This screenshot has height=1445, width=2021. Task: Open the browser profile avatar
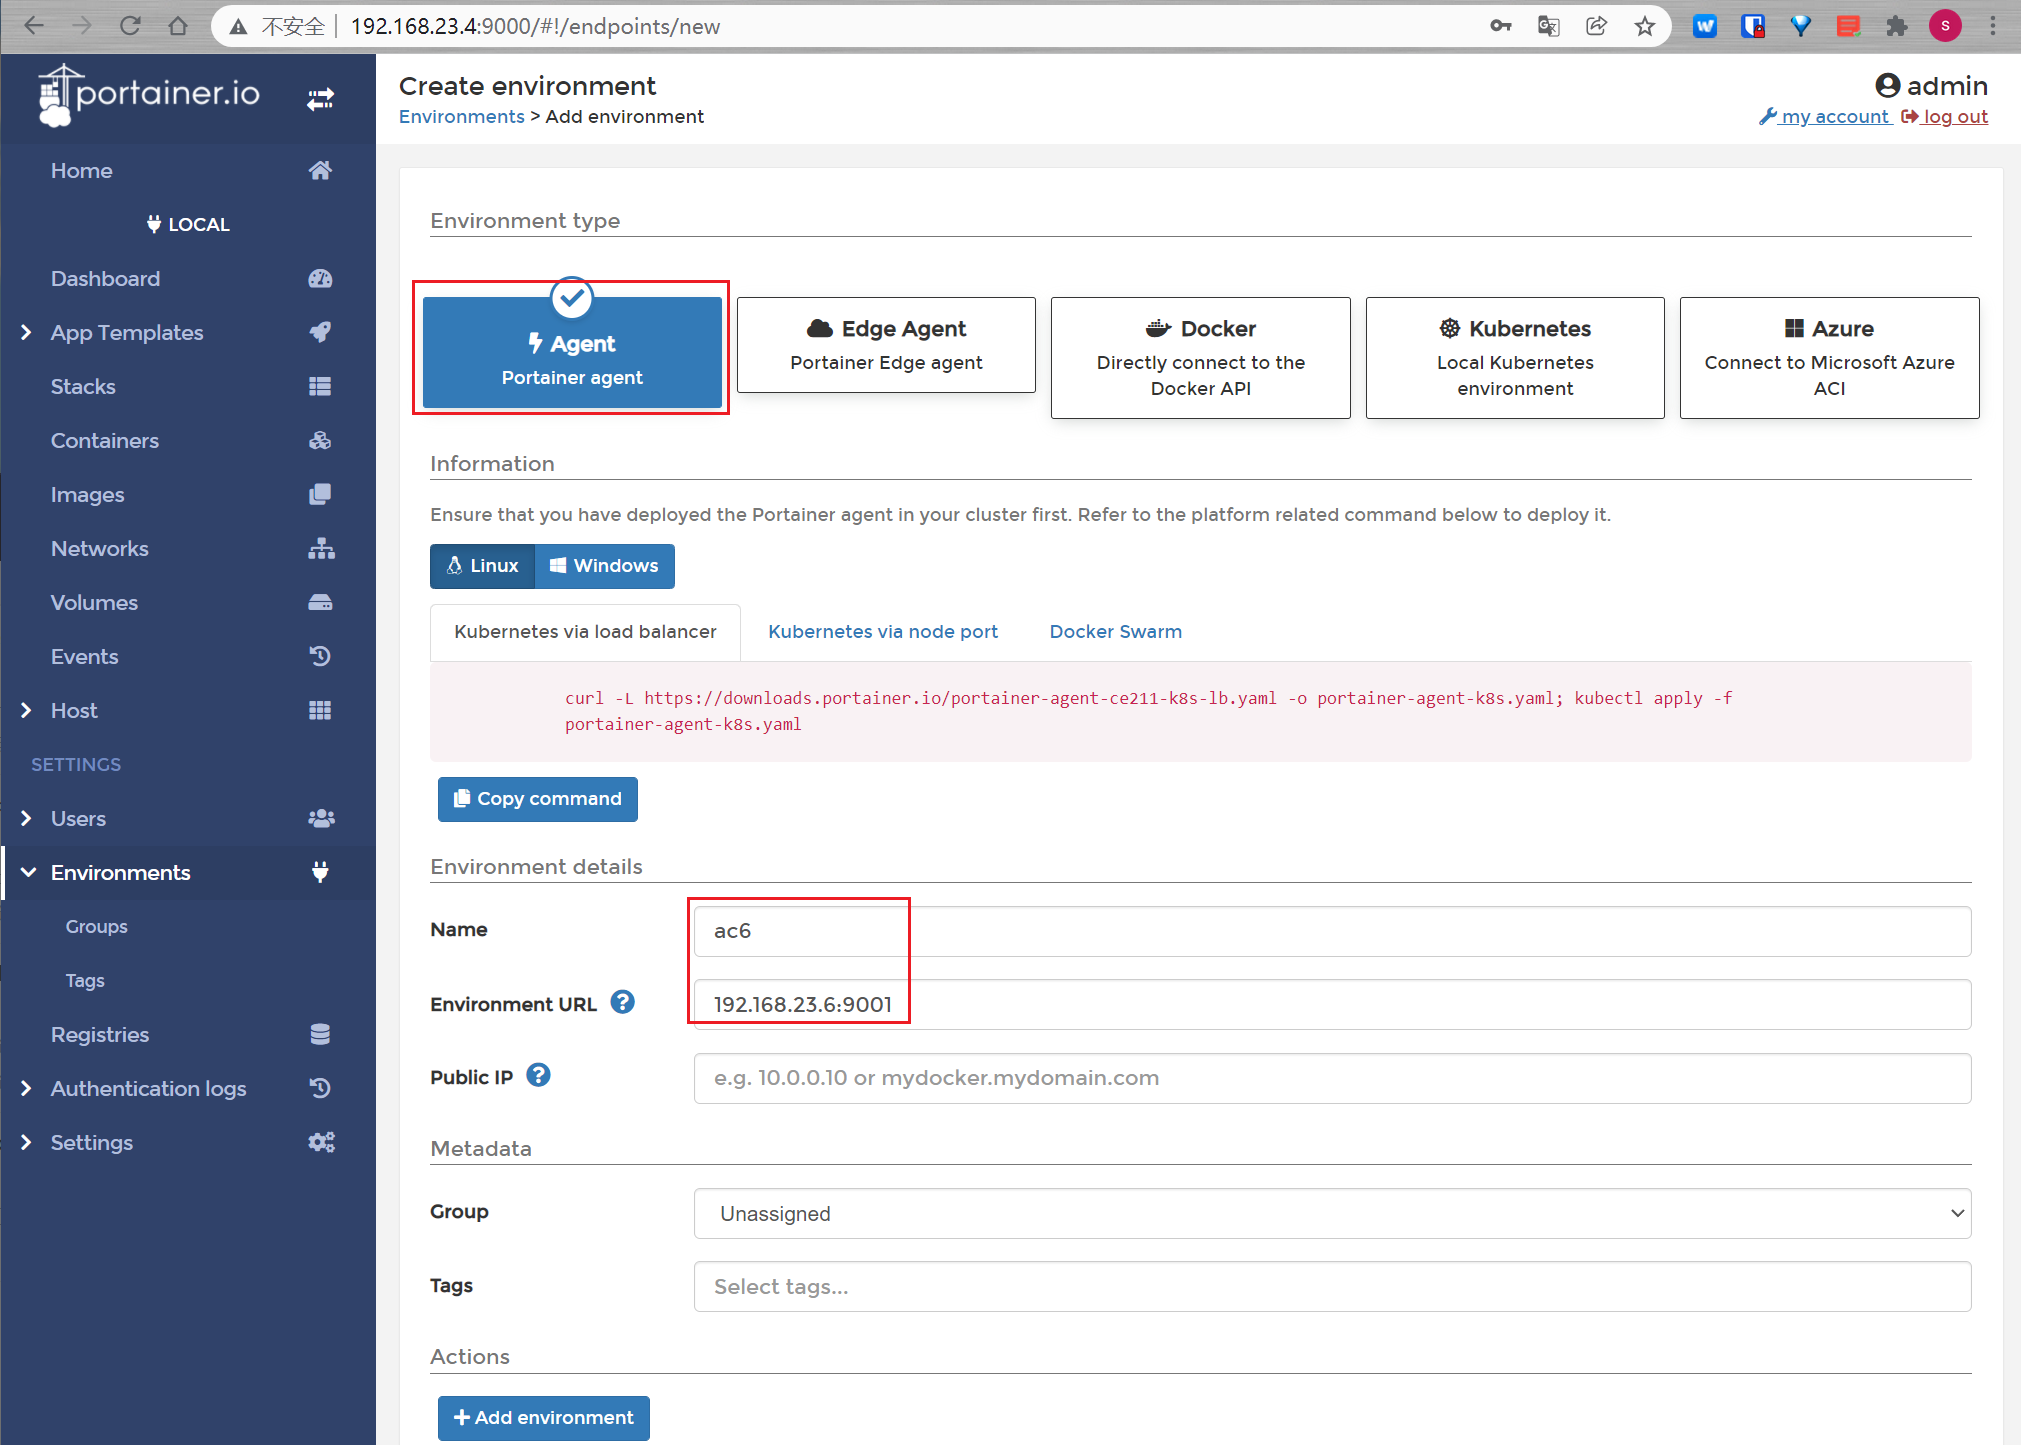[1945, 27]
